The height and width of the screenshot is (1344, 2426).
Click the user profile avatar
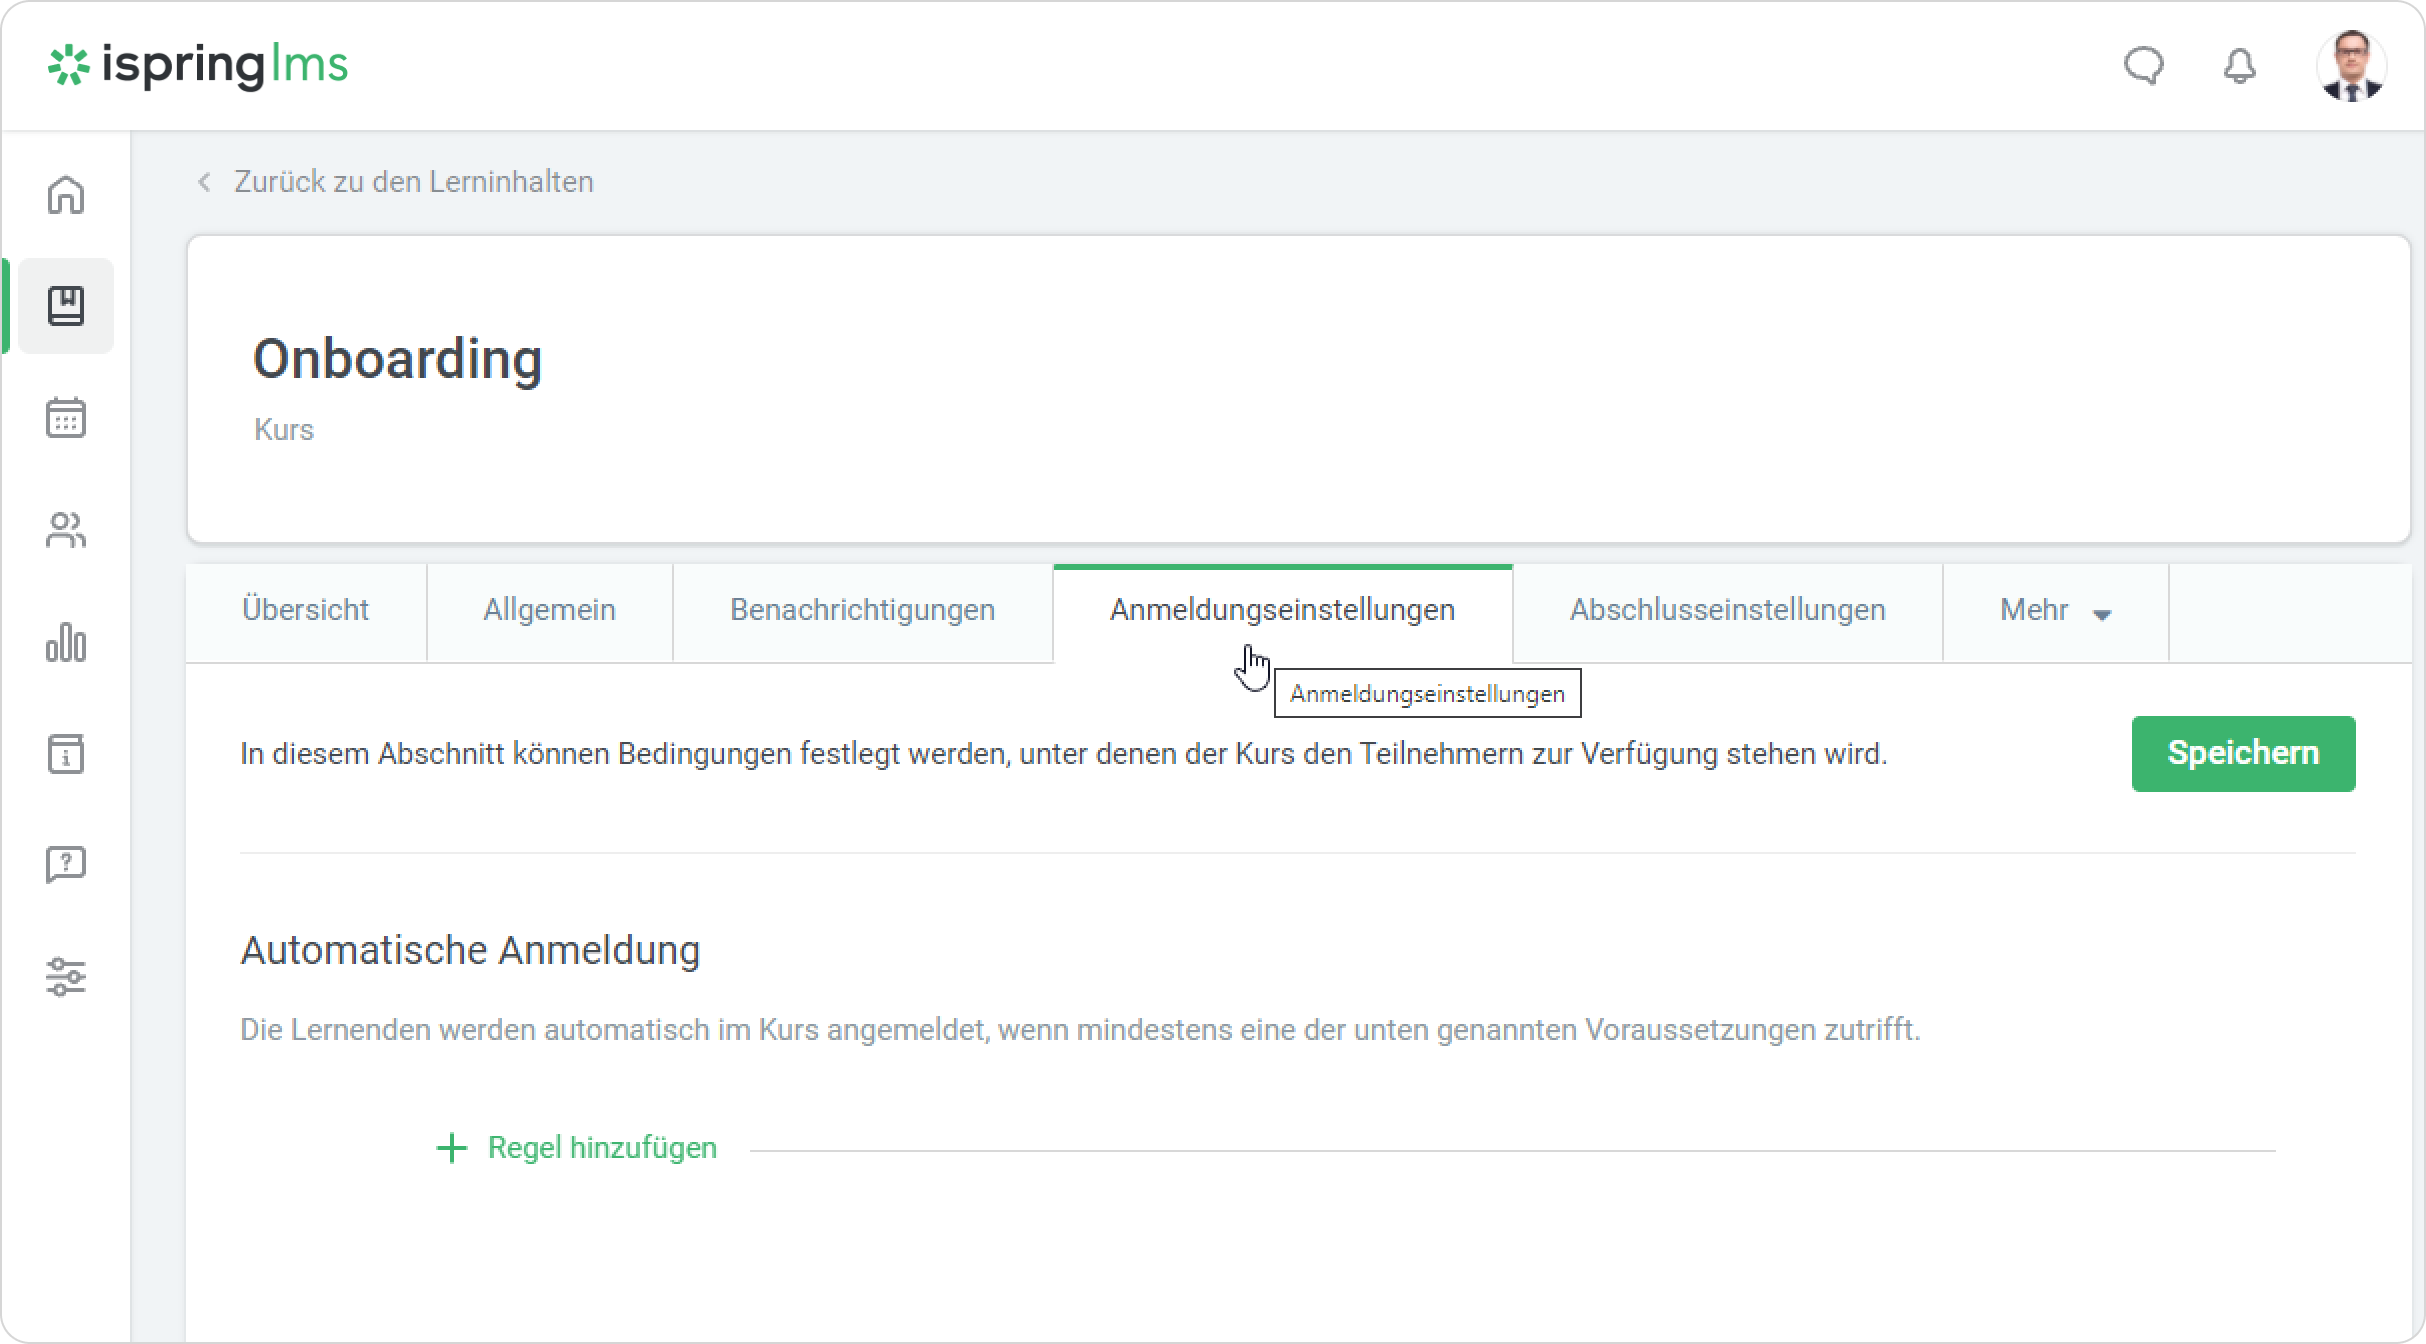(2351, 66)
